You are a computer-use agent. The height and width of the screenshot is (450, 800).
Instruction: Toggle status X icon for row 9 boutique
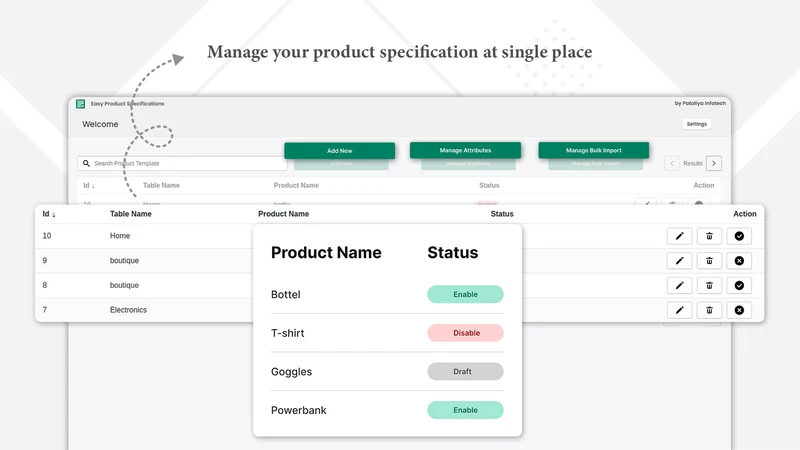click(739, 261)
